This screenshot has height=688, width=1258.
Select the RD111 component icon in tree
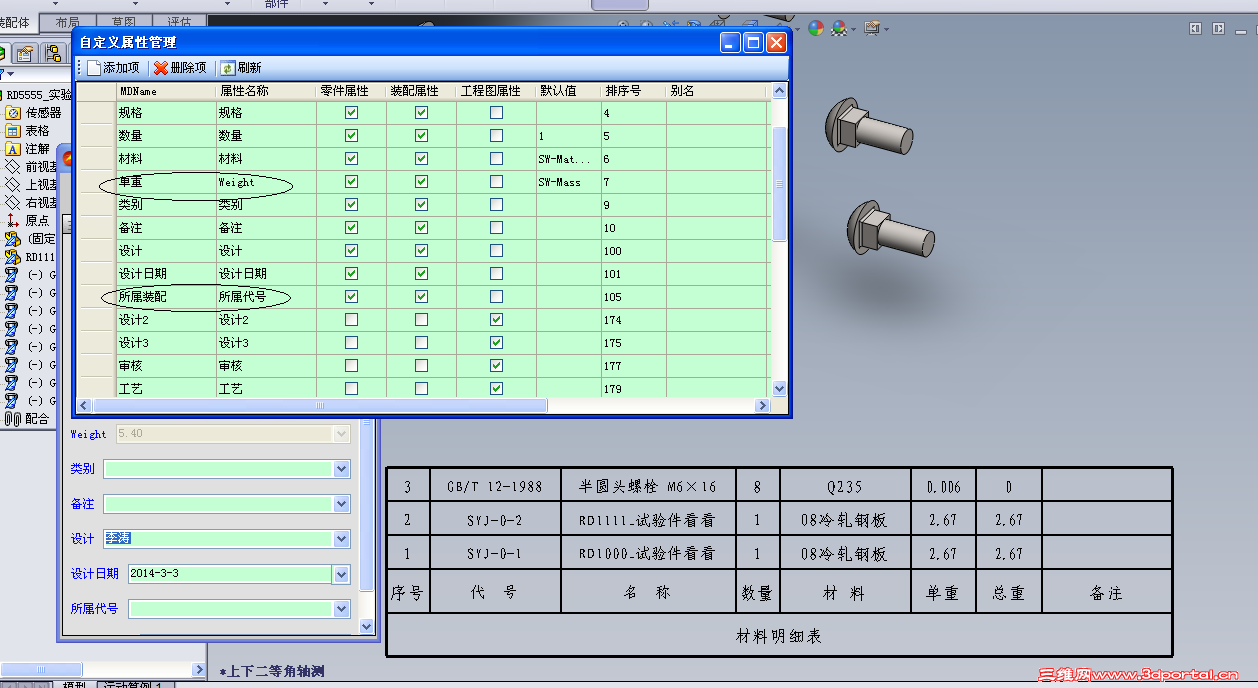click(13, 257)
